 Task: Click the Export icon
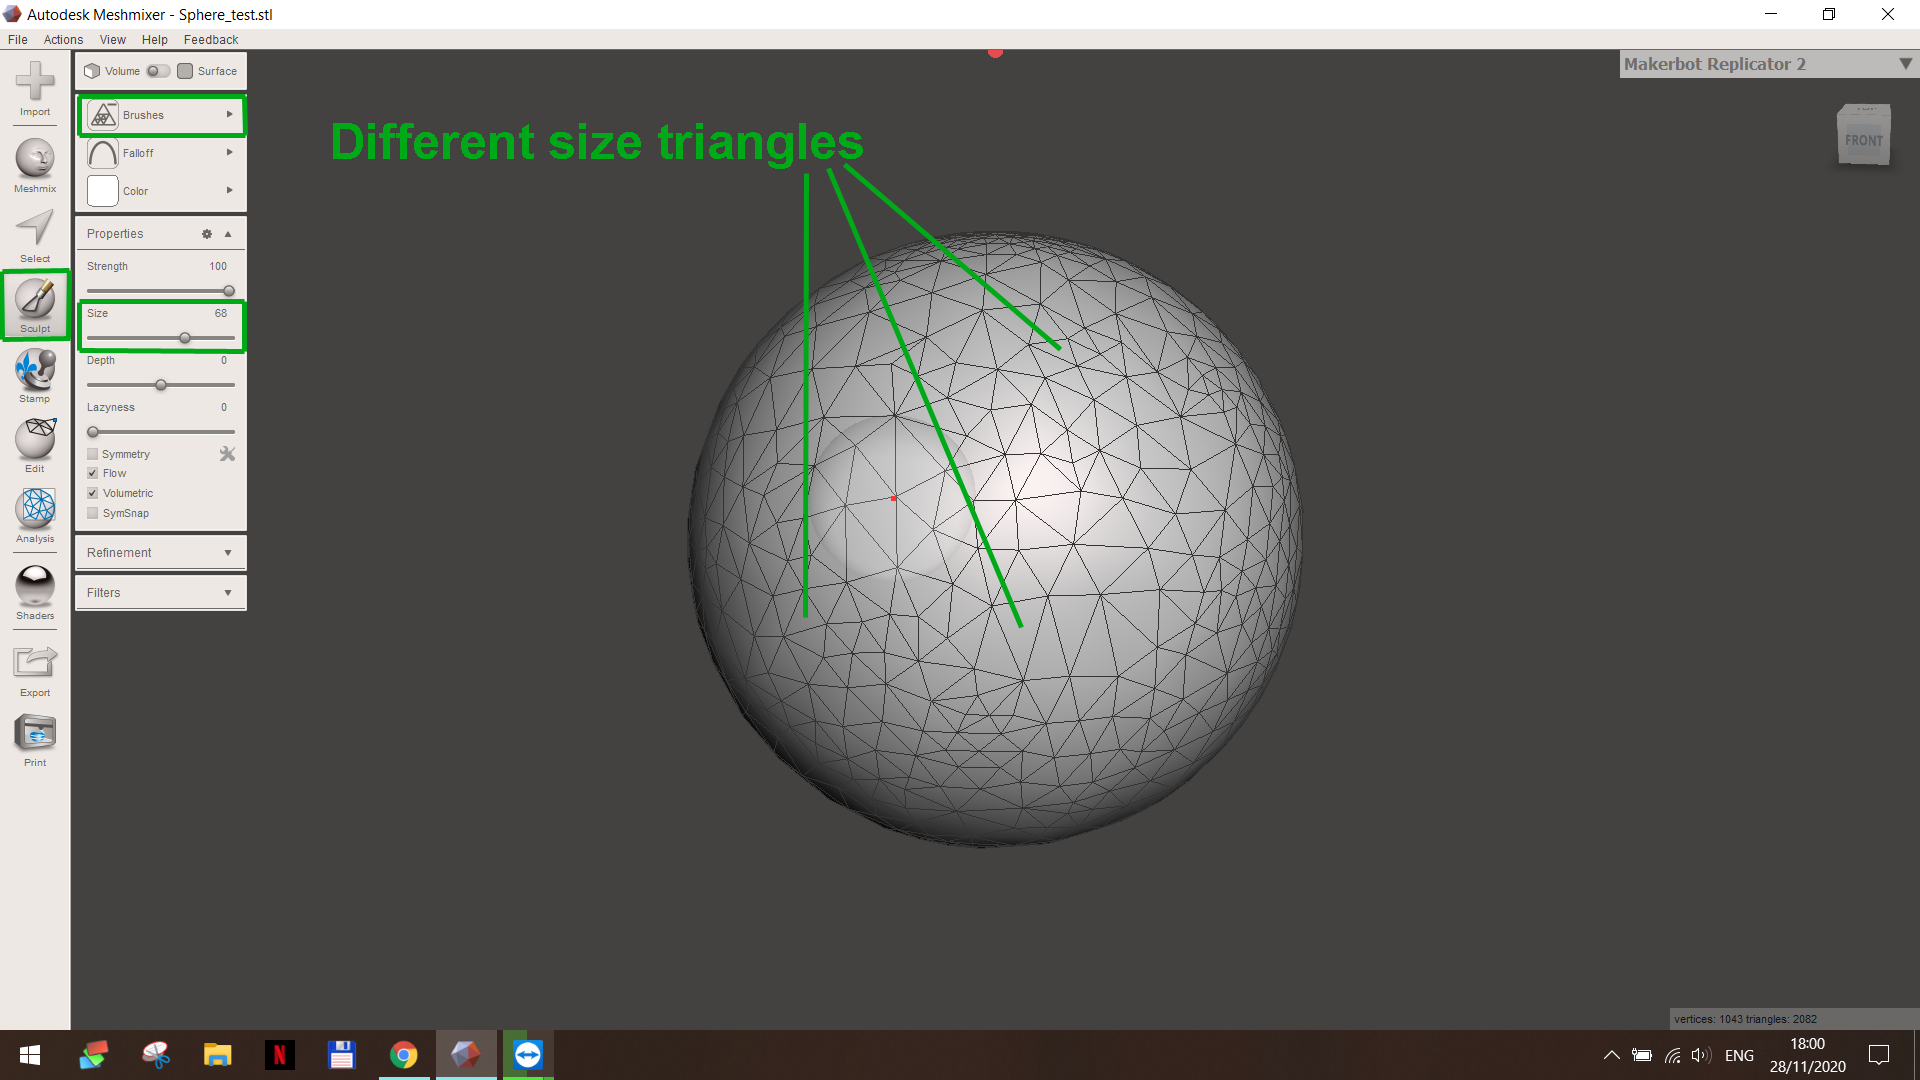35,667
